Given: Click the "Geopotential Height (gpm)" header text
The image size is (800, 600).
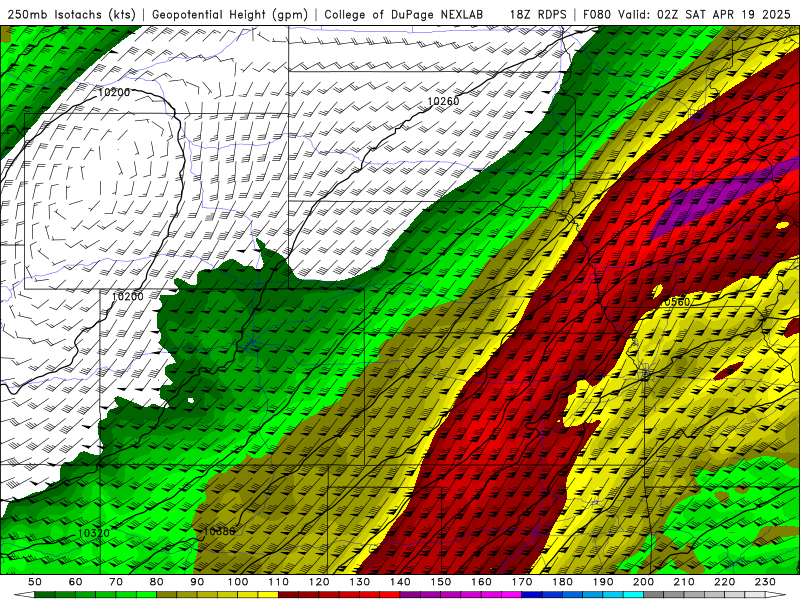Looking at the screenshot, I should click(x=230, y=15).
